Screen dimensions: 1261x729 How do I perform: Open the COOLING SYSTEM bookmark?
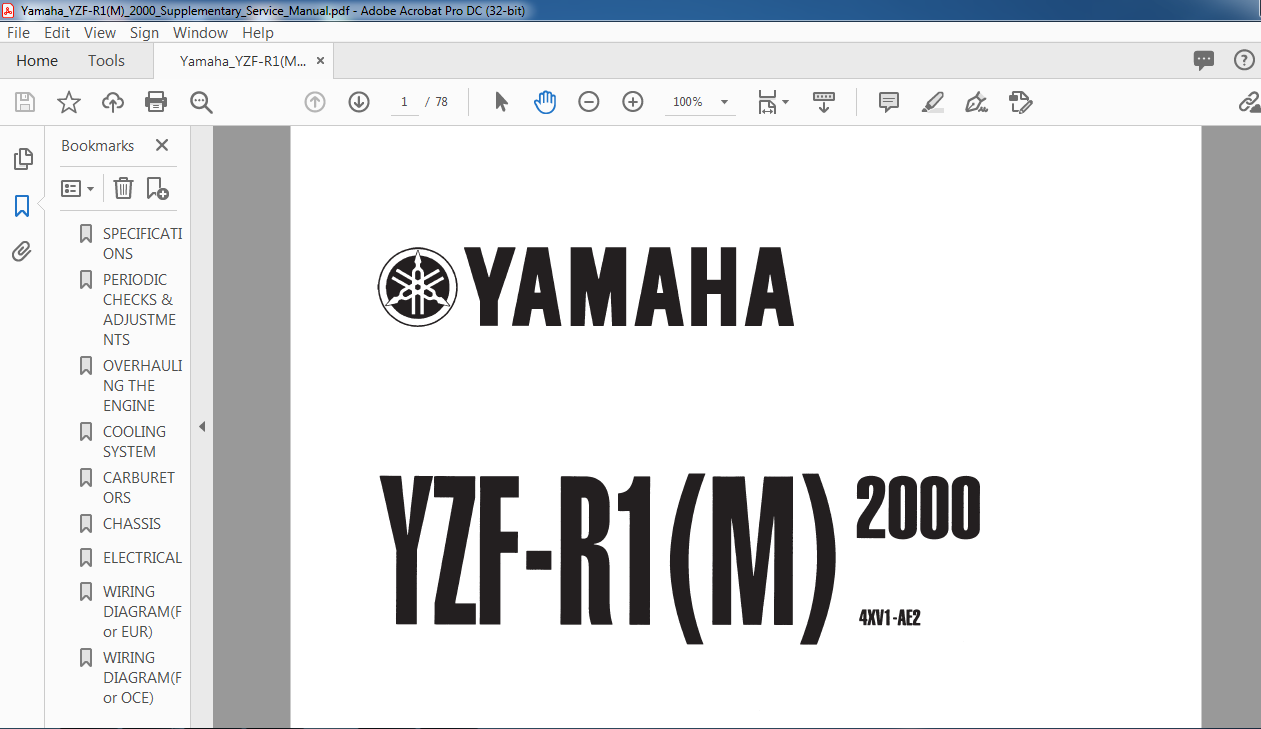point(134,441)
